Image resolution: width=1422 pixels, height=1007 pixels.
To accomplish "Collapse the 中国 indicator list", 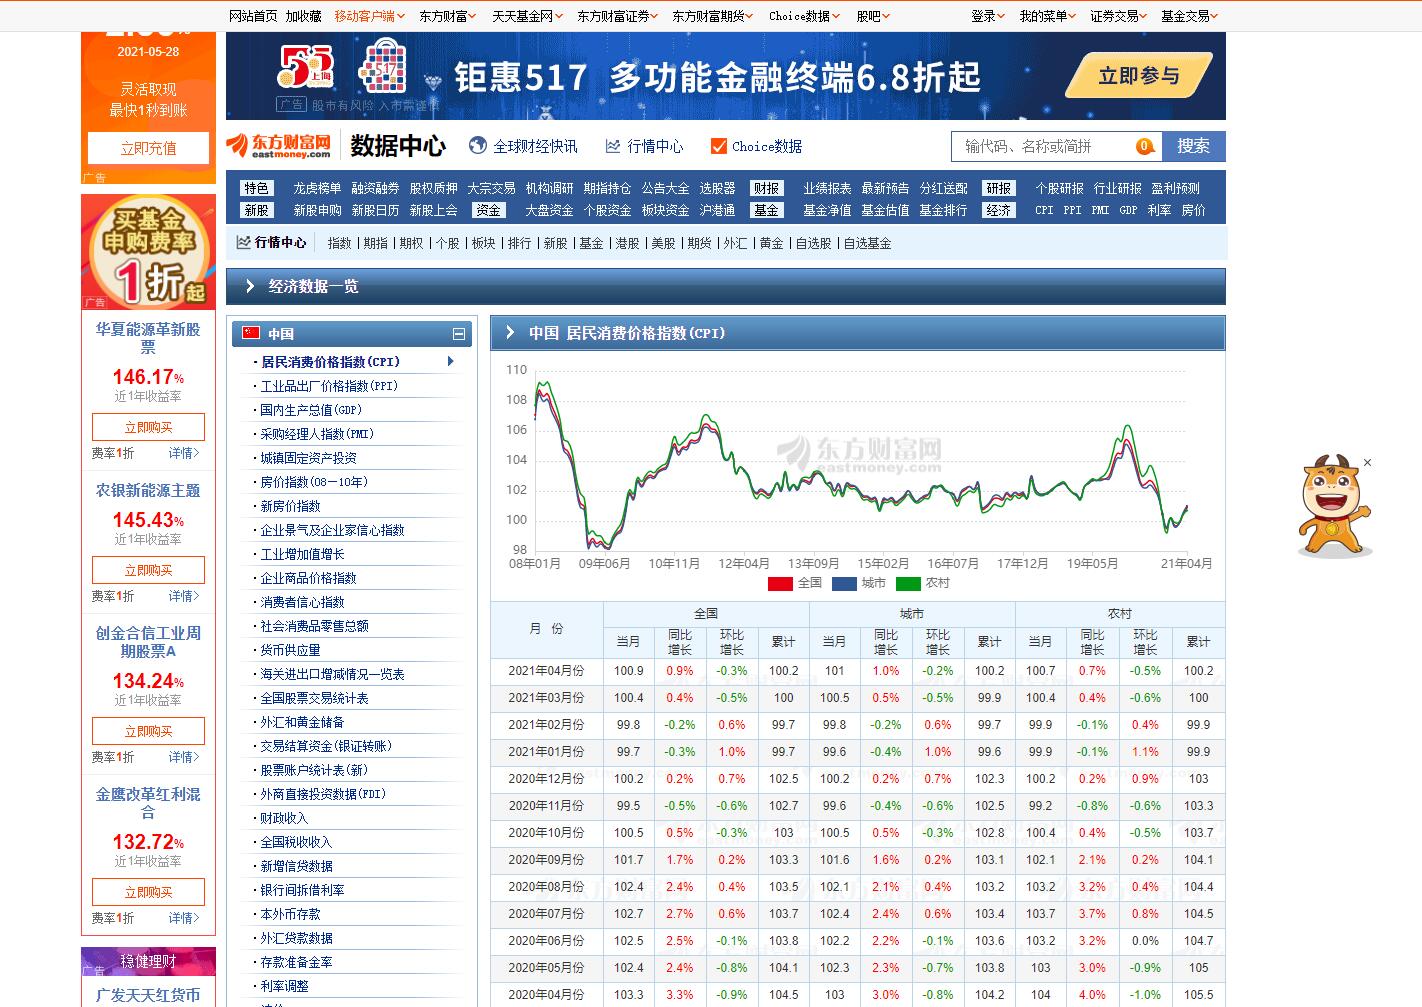I will point(459,334).
